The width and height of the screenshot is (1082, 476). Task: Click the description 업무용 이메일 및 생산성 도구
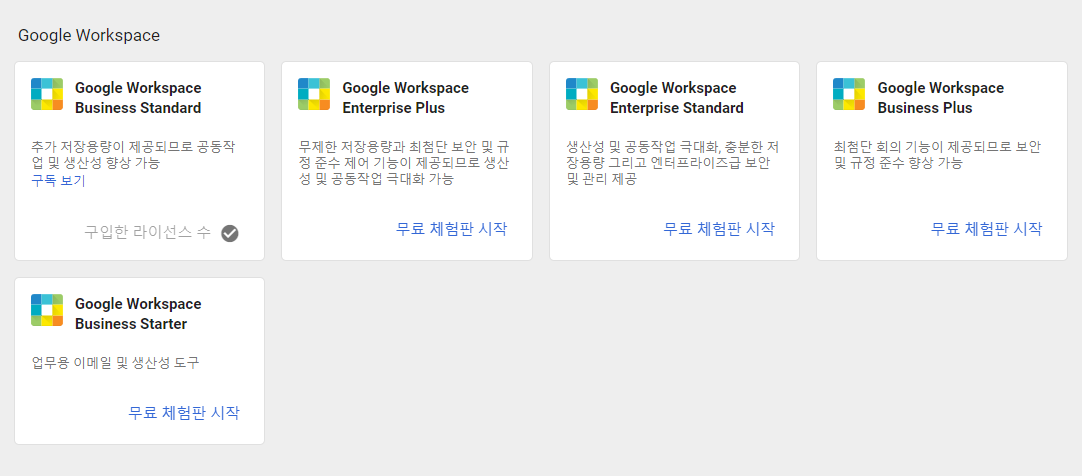click(x=116, y=364)
